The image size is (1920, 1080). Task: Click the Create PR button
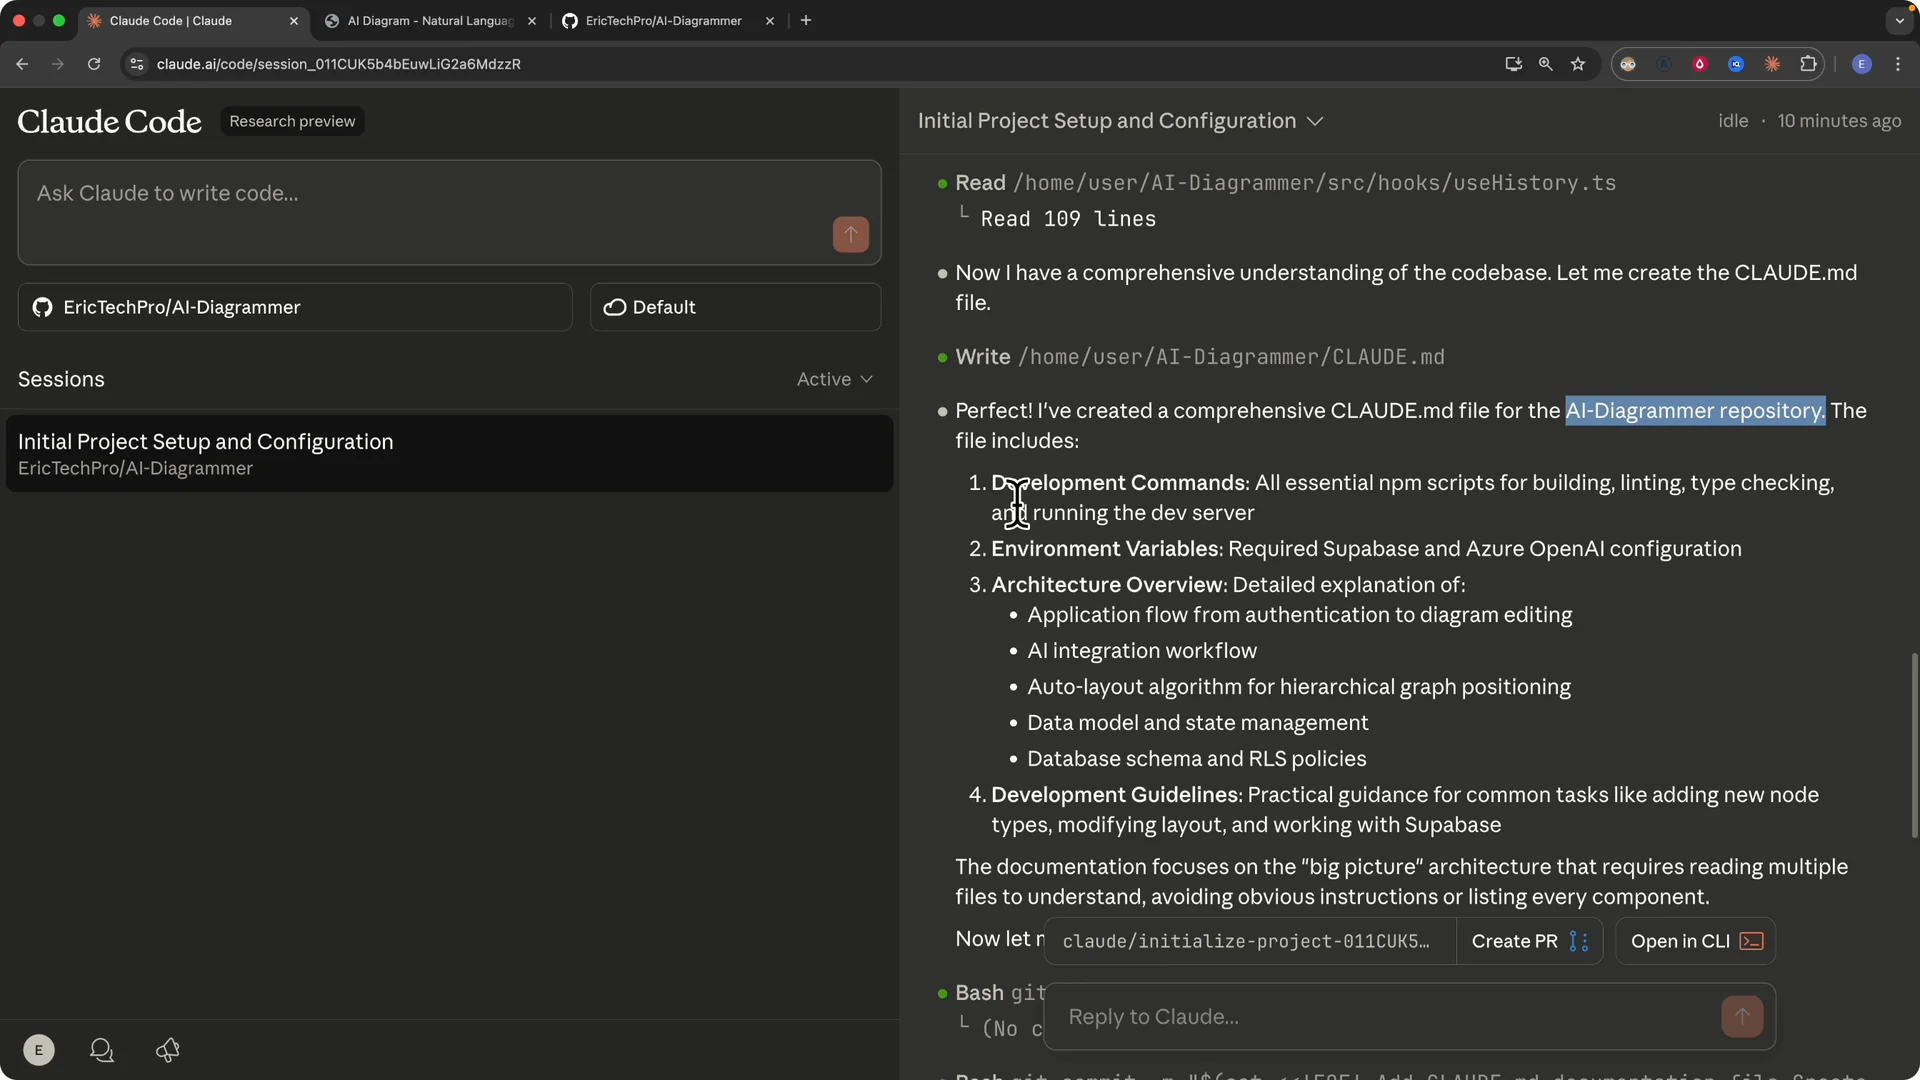coord(1530,941)
